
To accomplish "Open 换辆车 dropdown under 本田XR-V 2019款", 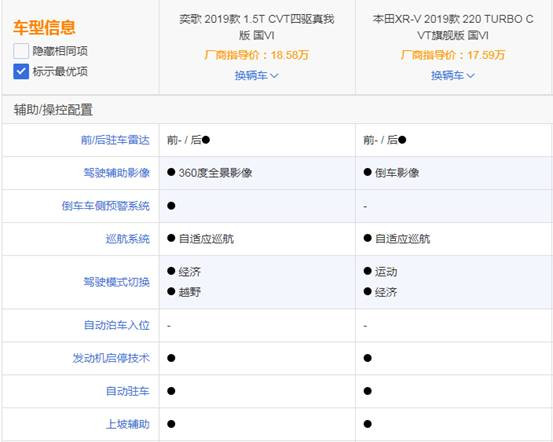I will coord(453,75).
